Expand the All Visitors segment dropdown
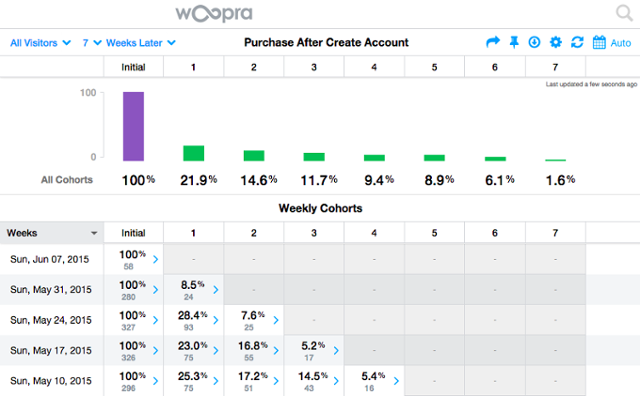 [40, 43]
